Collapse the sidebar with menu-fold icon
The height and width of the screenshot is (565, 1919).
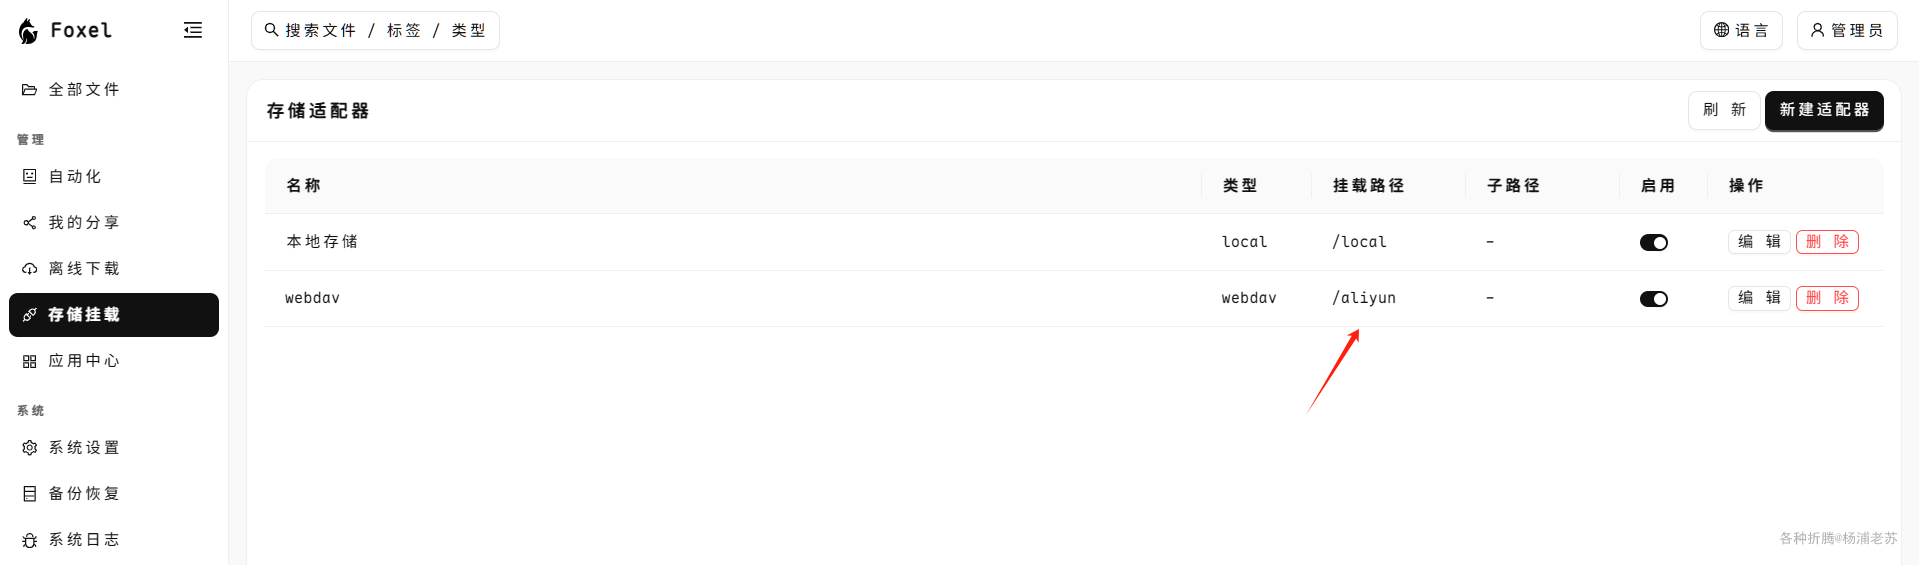click(x=193, y=30)
